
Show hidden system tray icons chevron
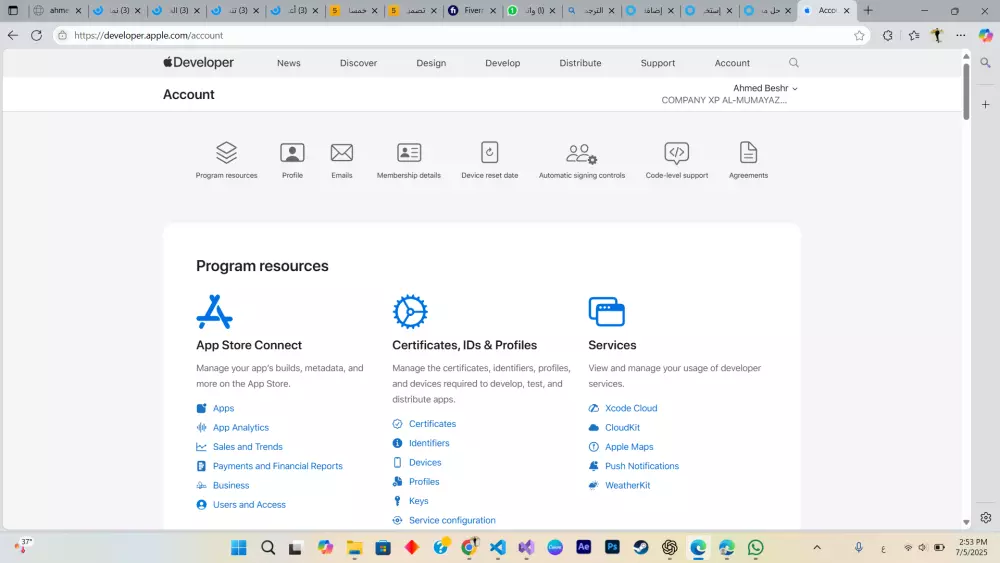816,548
